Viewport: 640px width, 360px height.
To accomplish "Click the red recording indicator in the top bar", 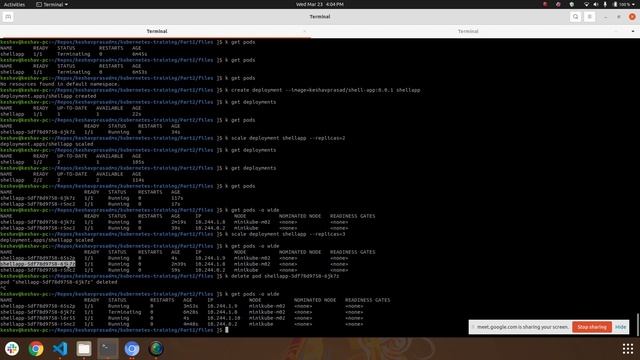I will (x=545, y=4).
